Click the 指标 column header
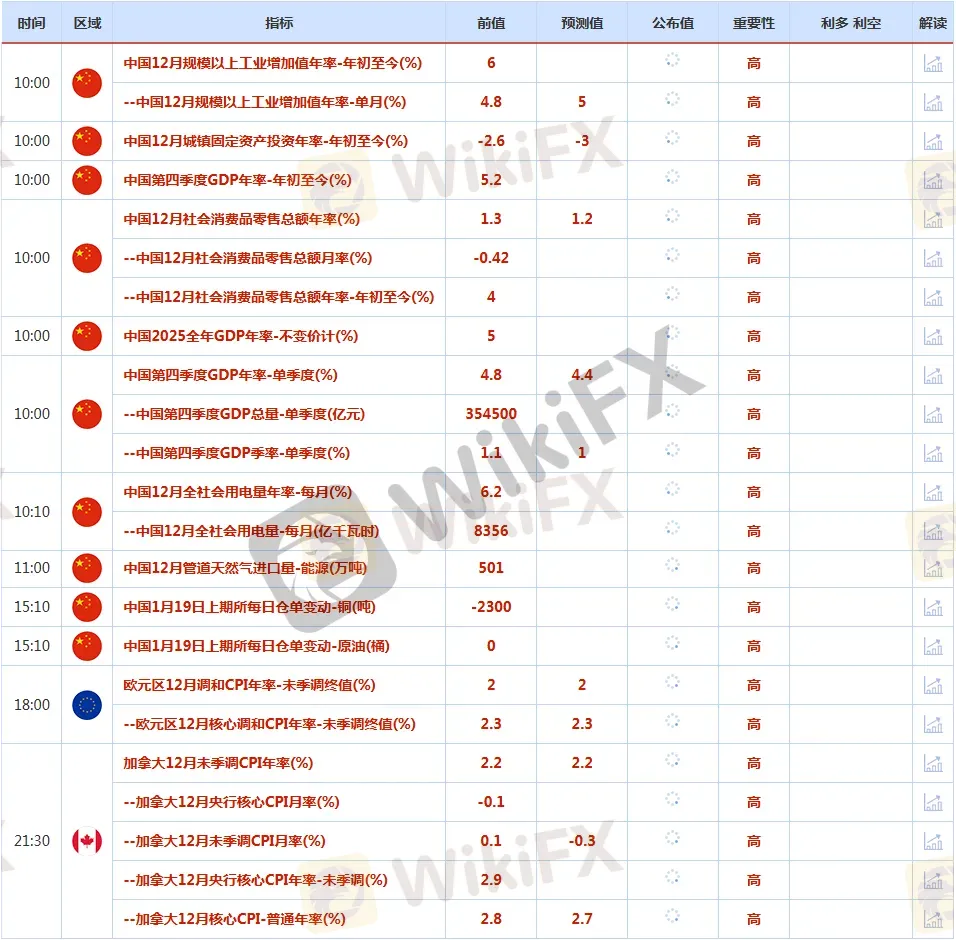 [x=279, y=23]
